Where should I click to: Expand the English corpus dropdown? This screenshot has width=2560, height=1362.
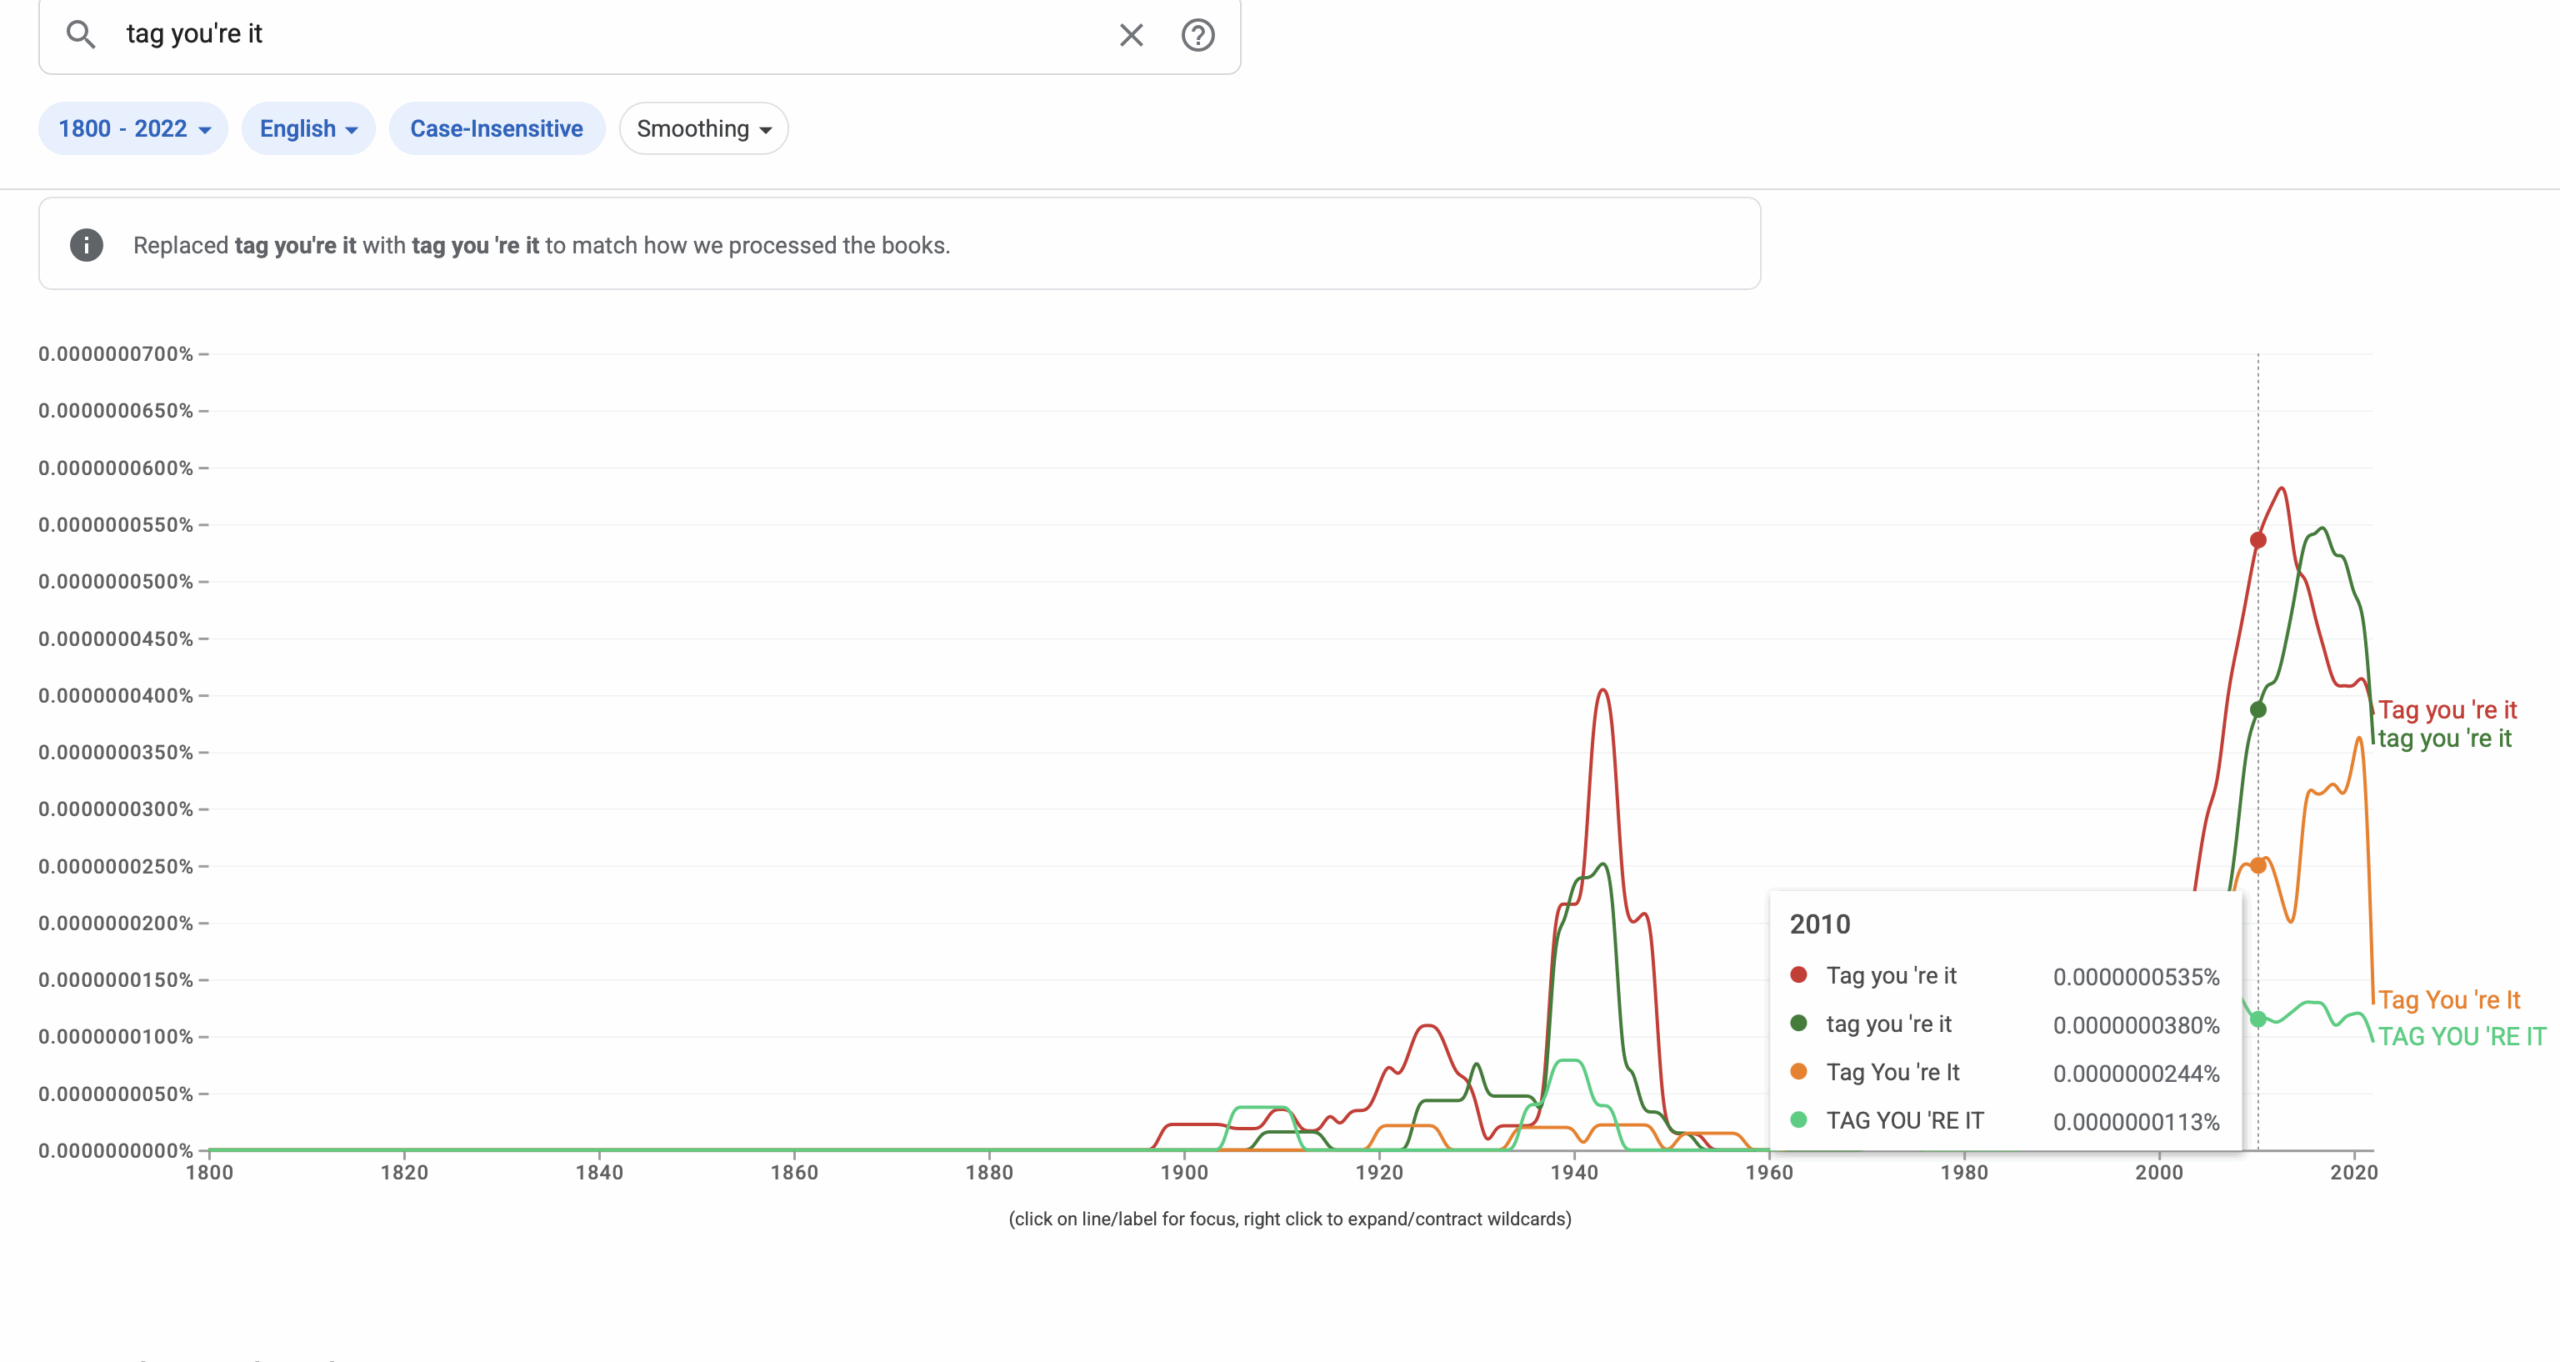(x=308, y=129)
